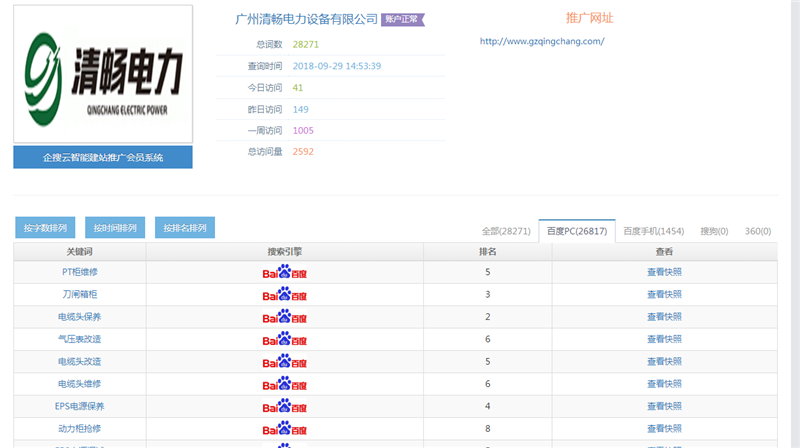This screenshot has width=800, height=448.
Task: Open keyword link 气压表改造
Action: [80, 339]
